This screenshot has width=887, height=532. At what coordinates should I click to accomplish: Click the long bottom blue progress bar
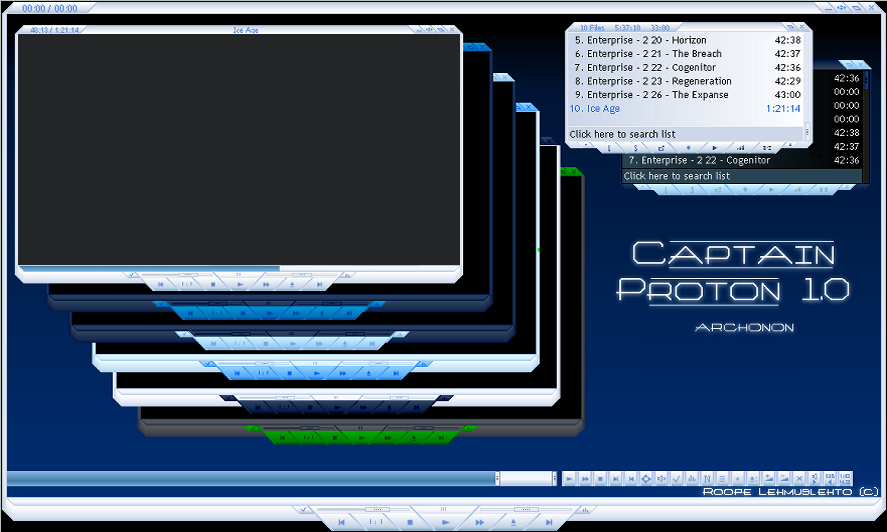coord(252,478)
